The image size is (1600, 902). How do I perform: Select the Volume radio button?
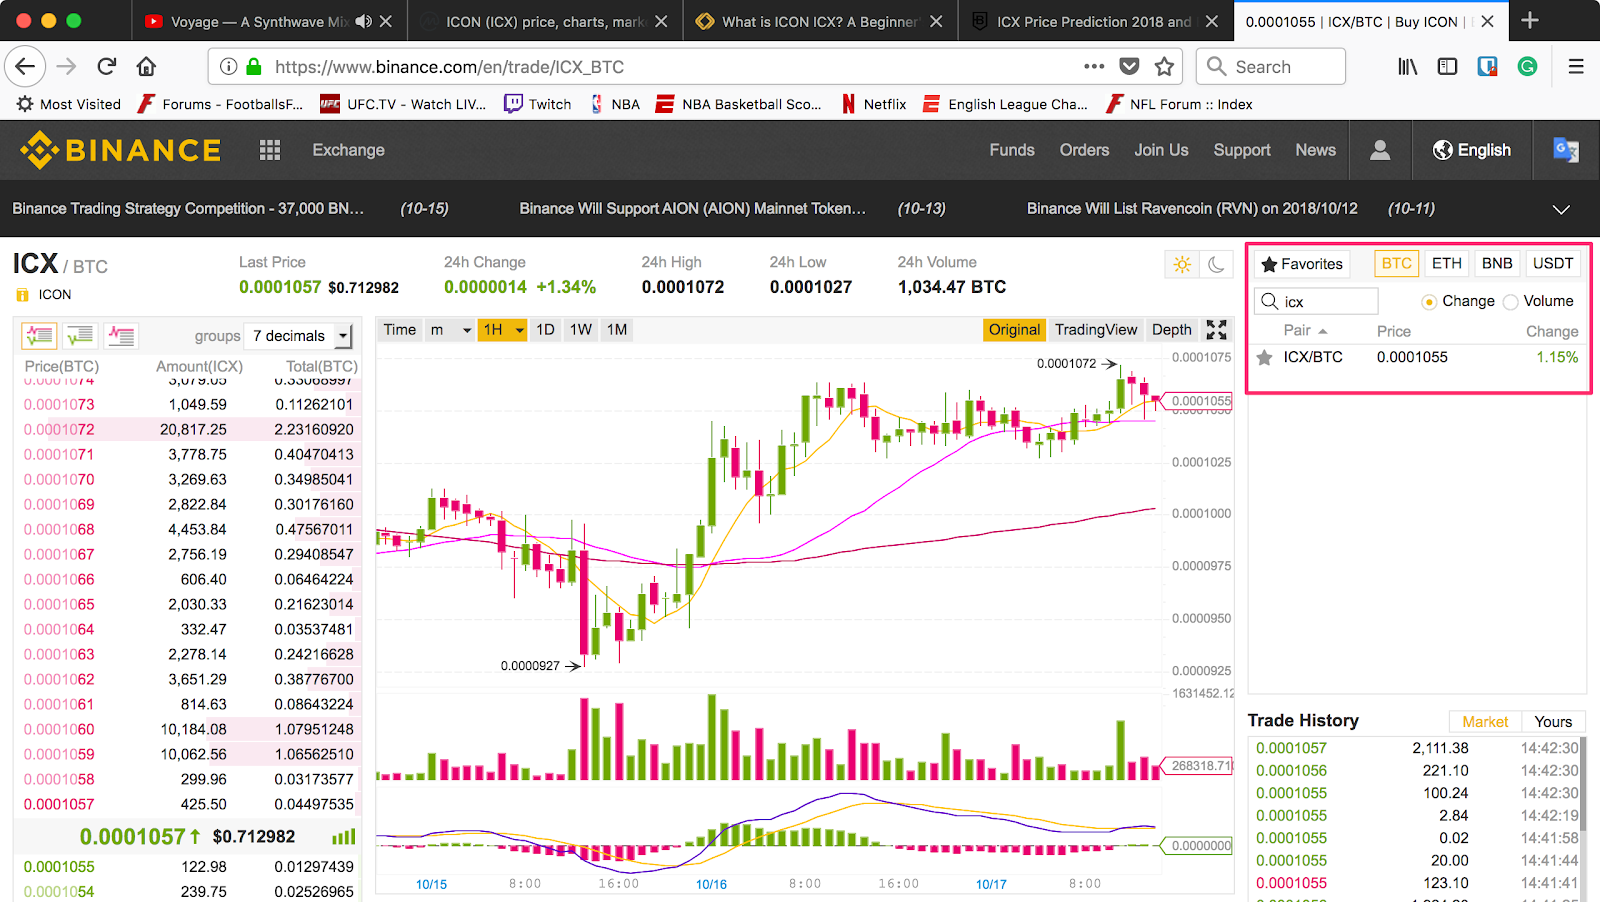pos(1510,302)
